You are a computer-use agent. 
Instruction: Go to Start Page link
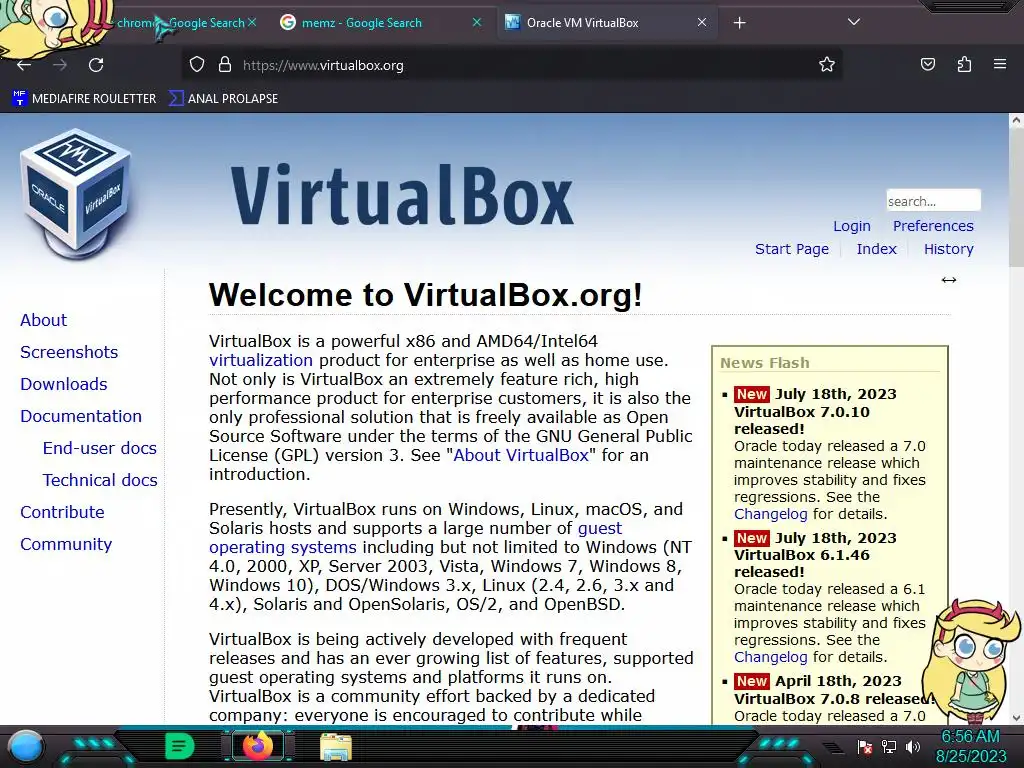792,249
